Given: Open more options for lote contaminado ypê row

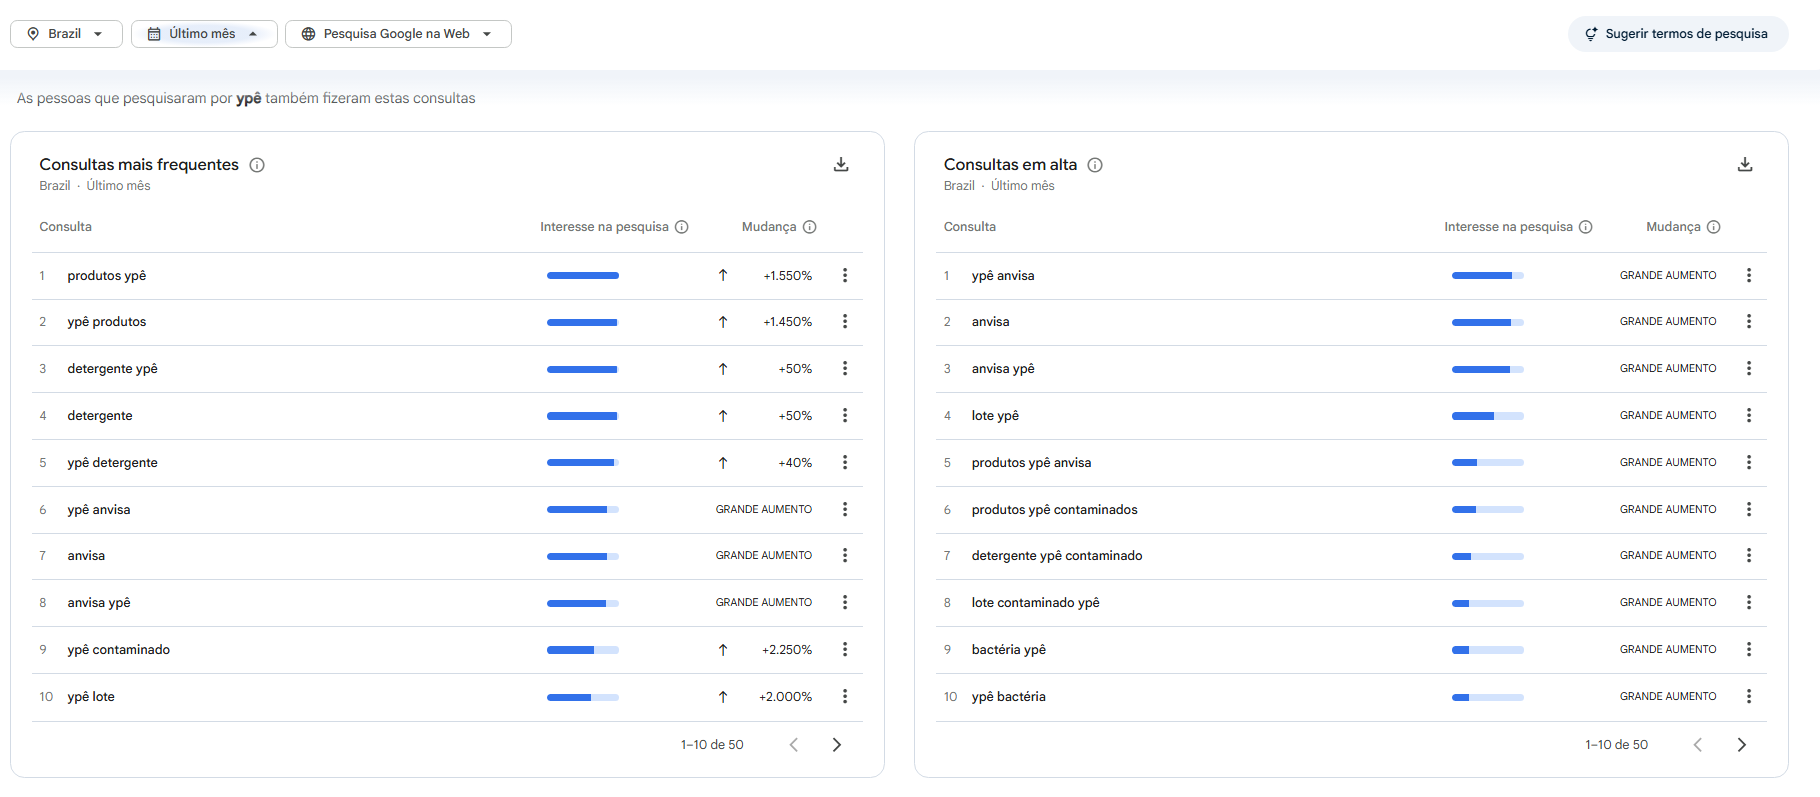Looking at the screenshot, I should point(1749,602).
